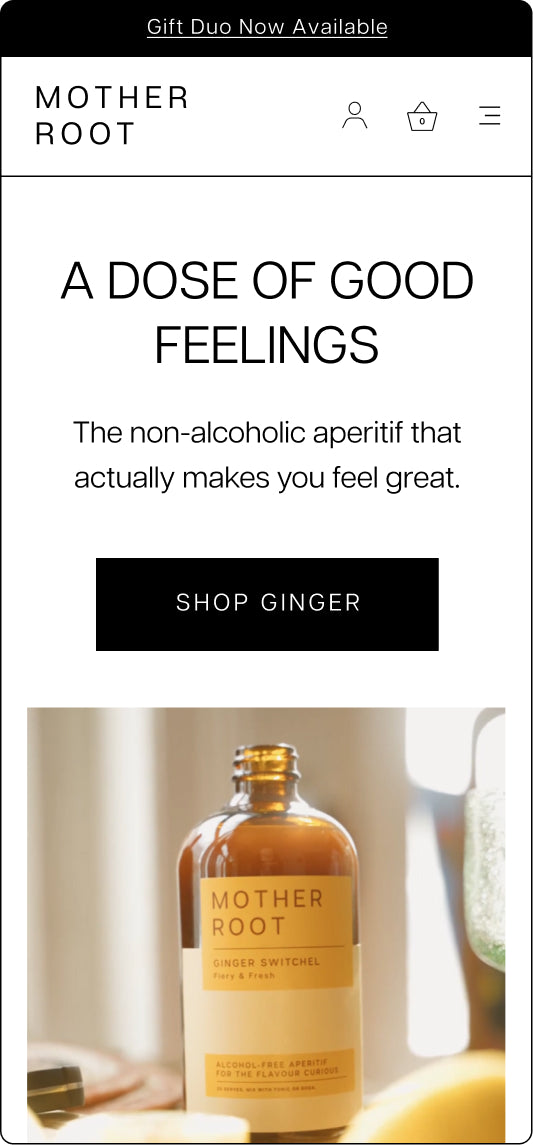Click the Mother Root label on the bottle

point(267,913)
